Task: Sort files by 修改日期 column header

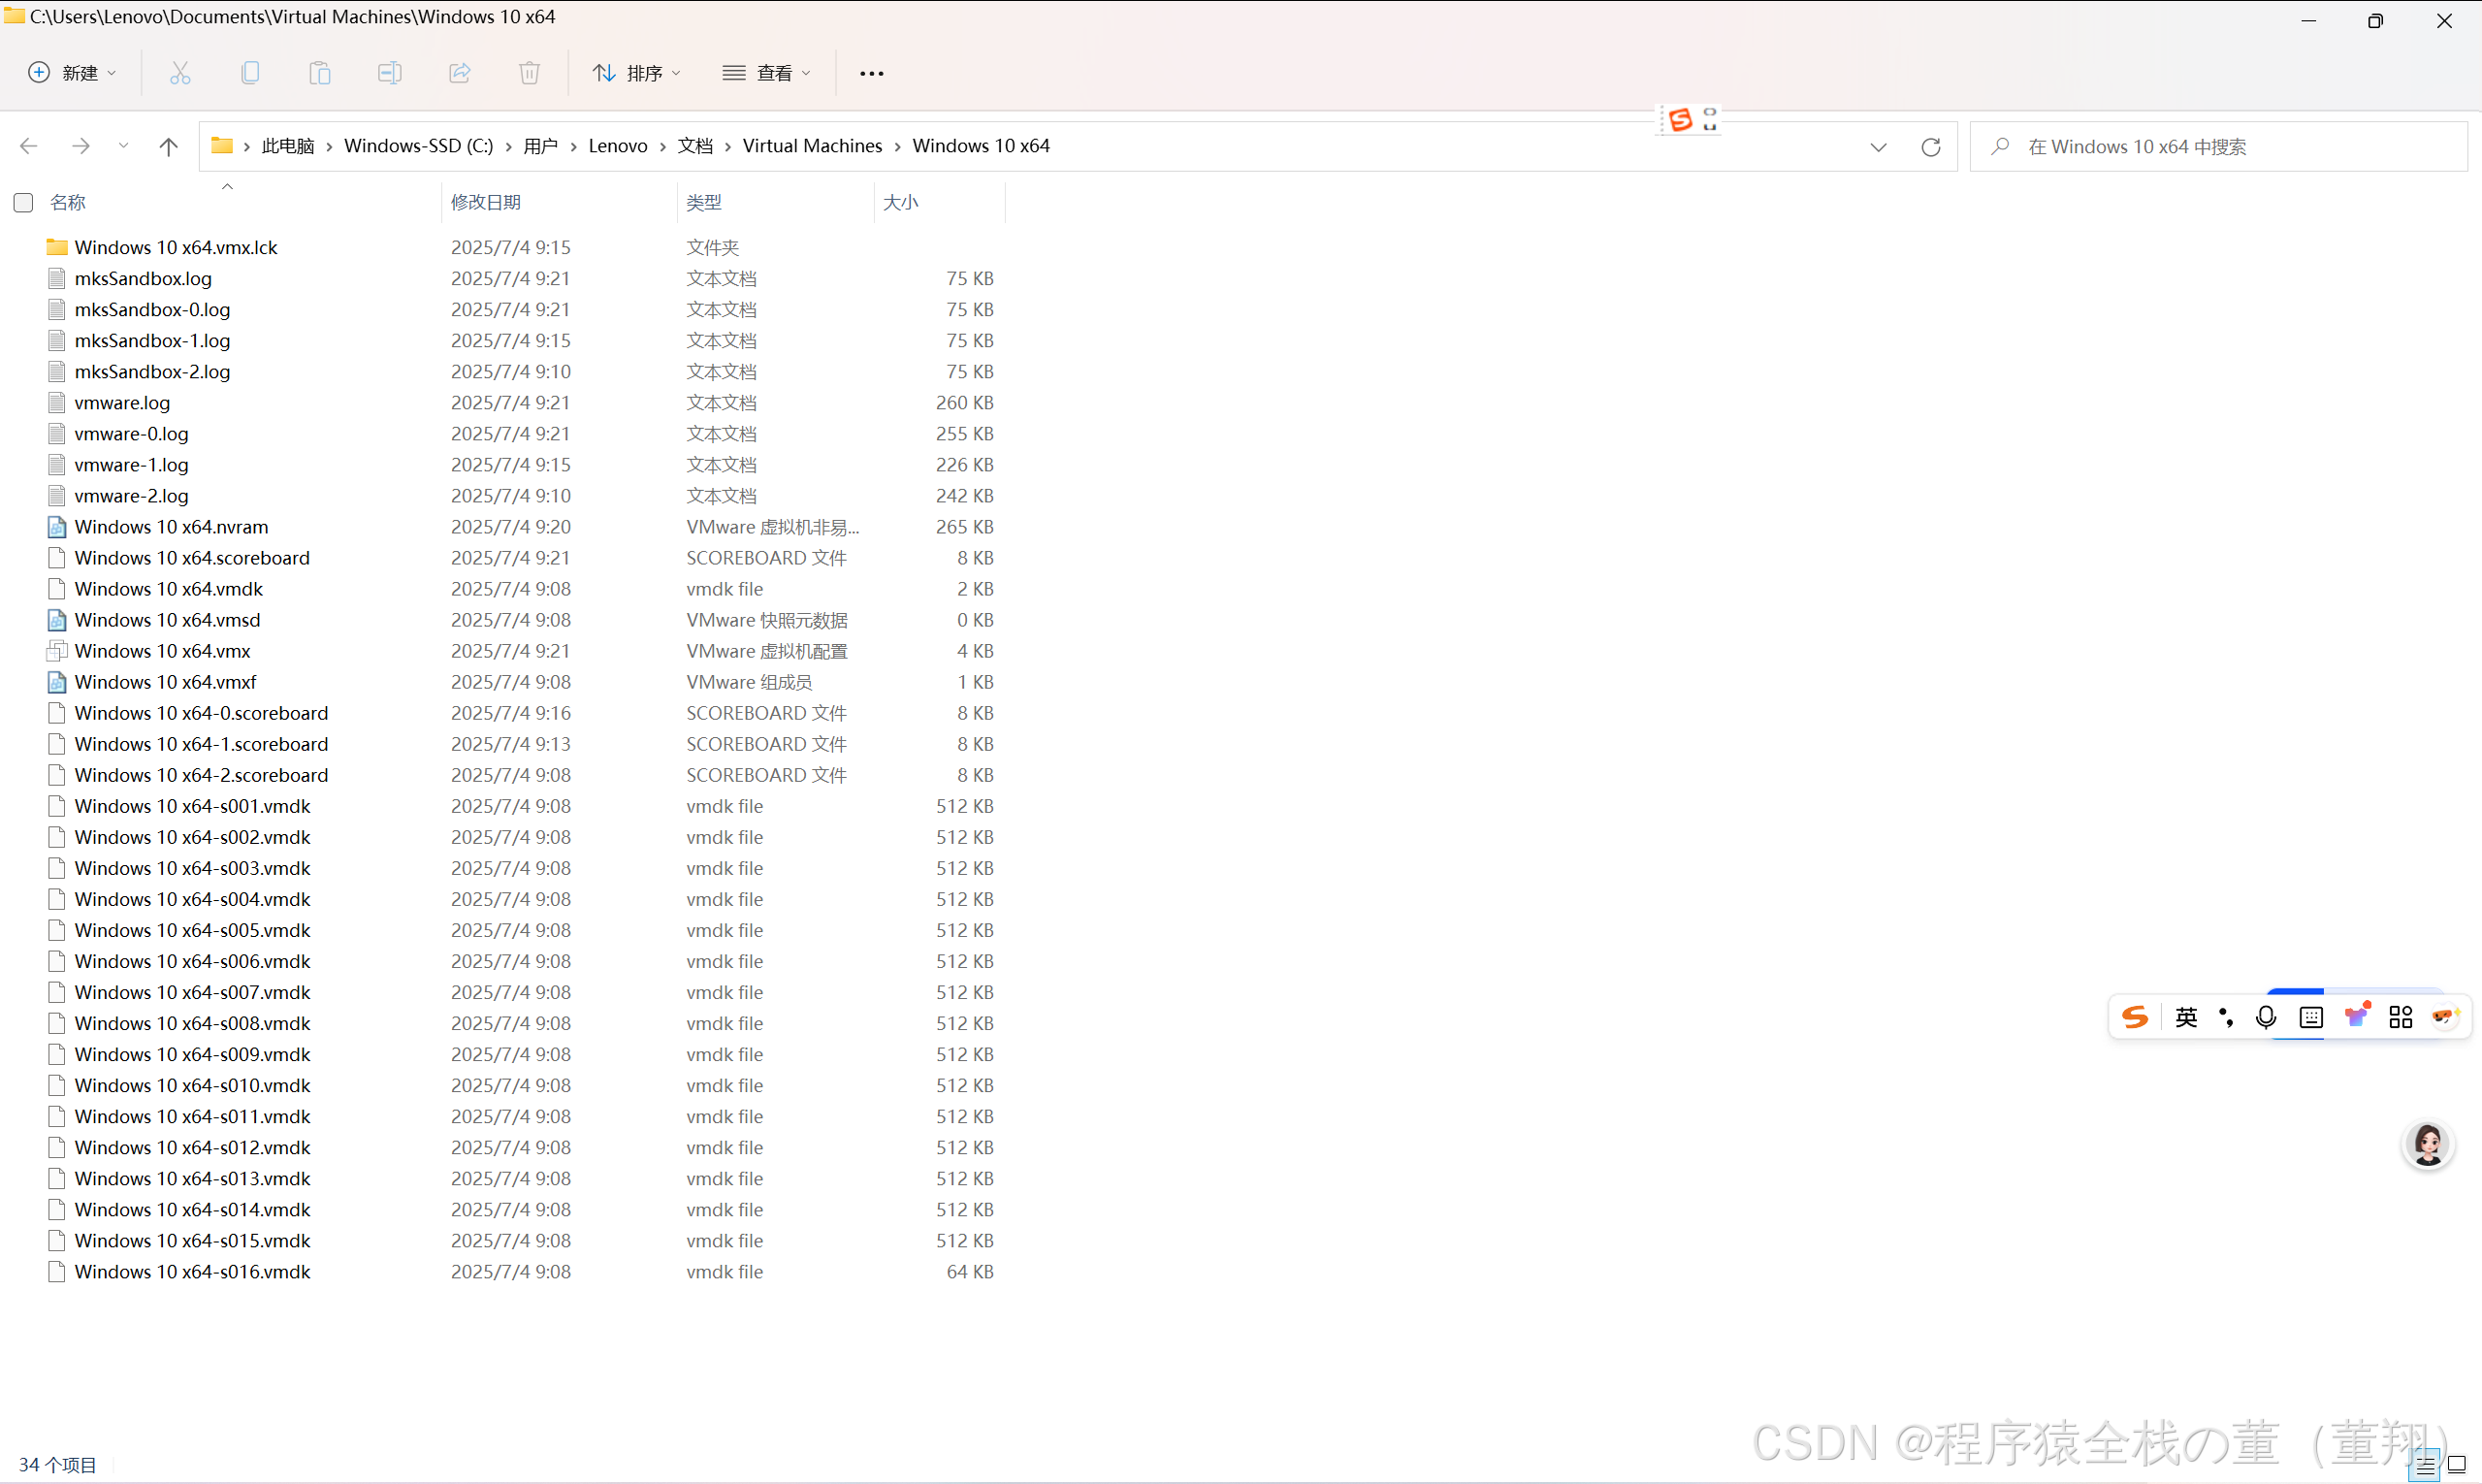Action: [x=486, y=202]
